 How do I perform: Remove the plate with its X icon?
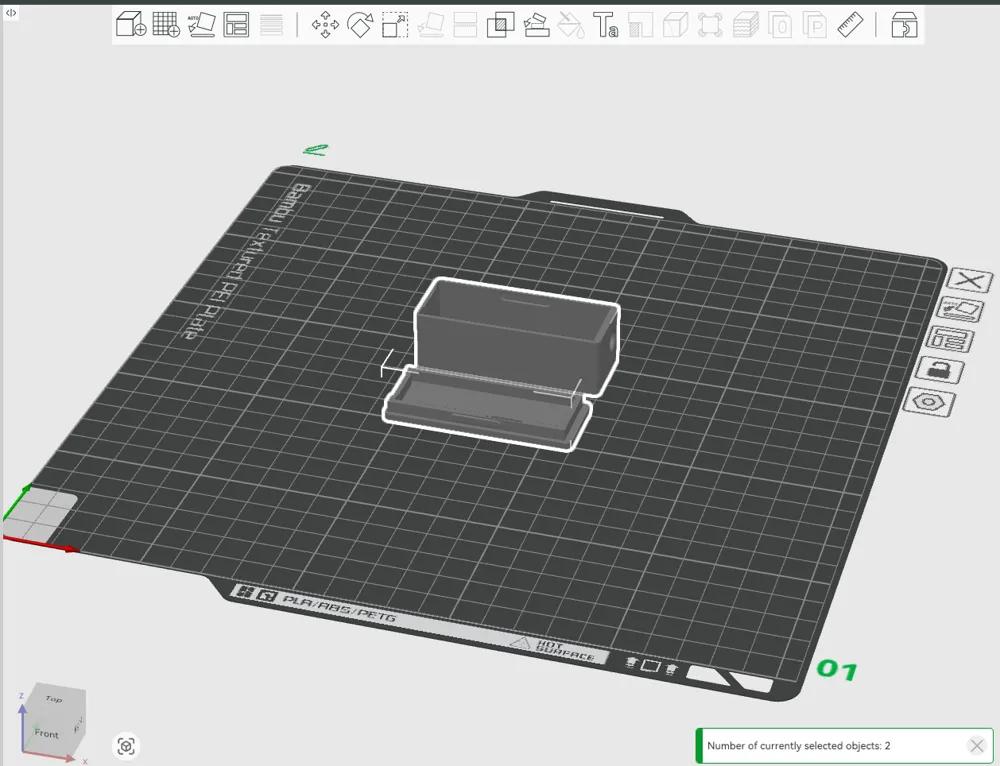(x=970, y=280)
